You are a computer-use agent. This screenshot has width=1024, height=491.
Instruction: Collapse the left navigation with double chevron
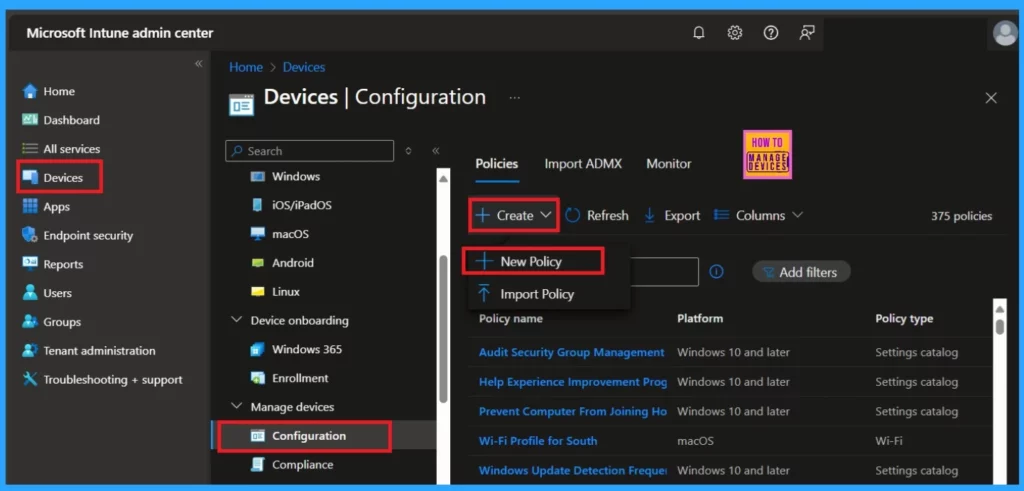(x=199, y=63)
